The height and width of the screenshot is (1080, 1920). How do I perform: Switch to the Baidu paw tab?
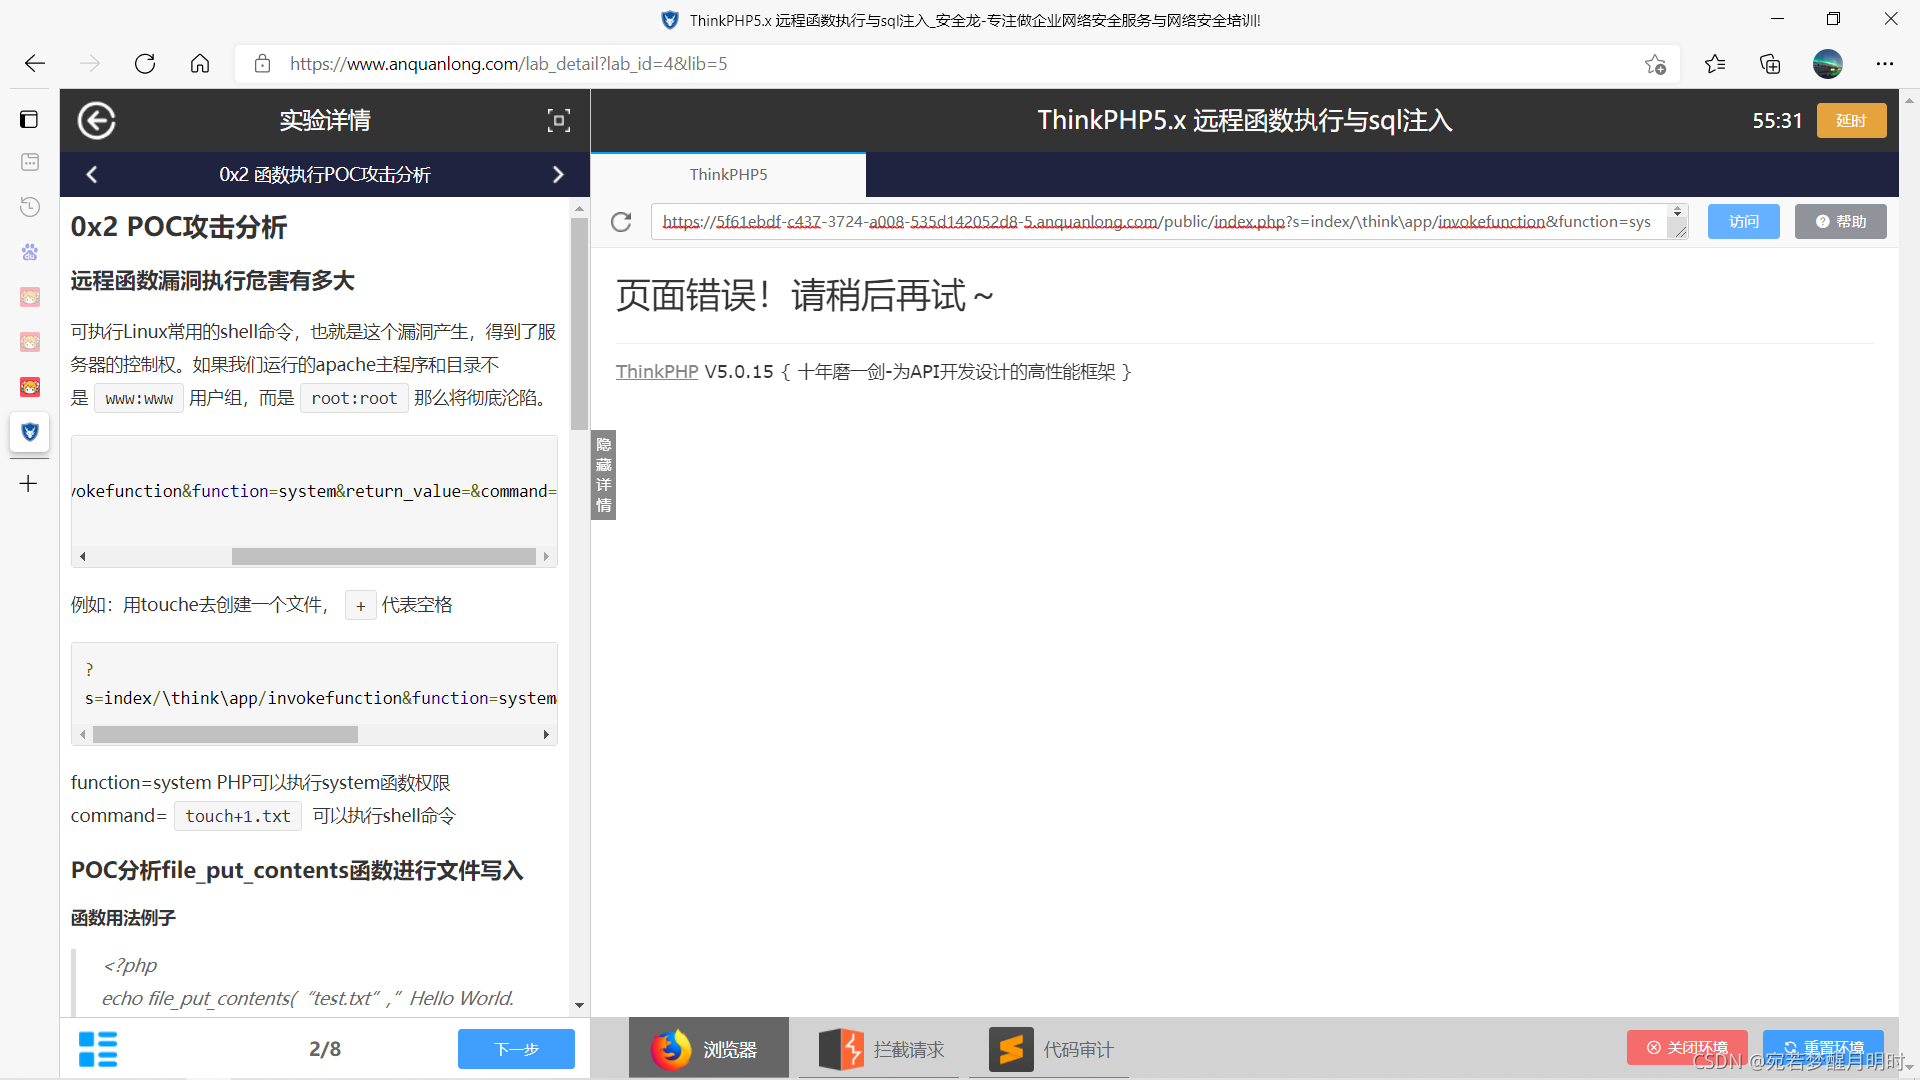click(30, 252)
